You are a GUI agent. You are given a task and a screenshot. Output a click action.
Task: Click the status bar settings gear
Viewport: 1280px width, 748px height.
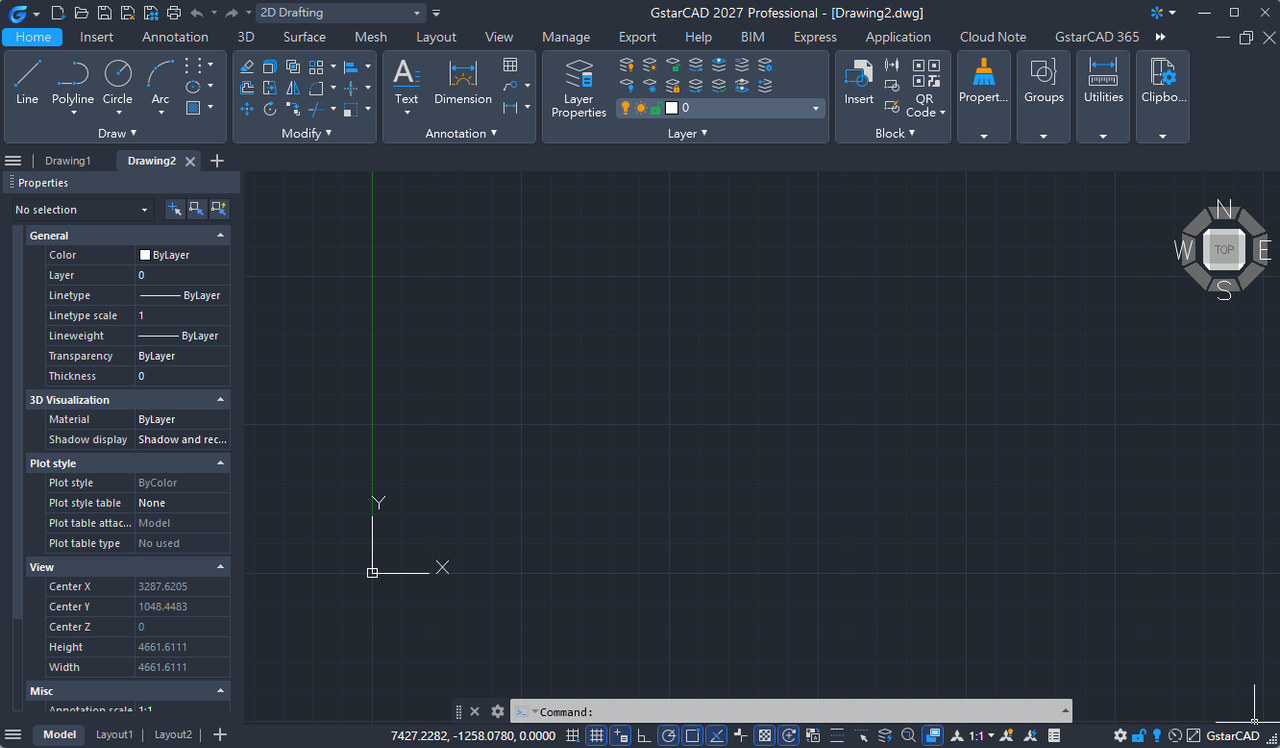pos(1120,736)
